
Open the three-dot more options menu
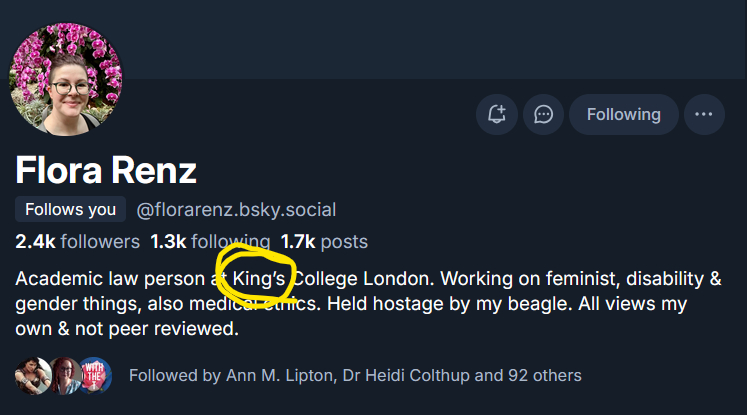click(x=704, y=114)
